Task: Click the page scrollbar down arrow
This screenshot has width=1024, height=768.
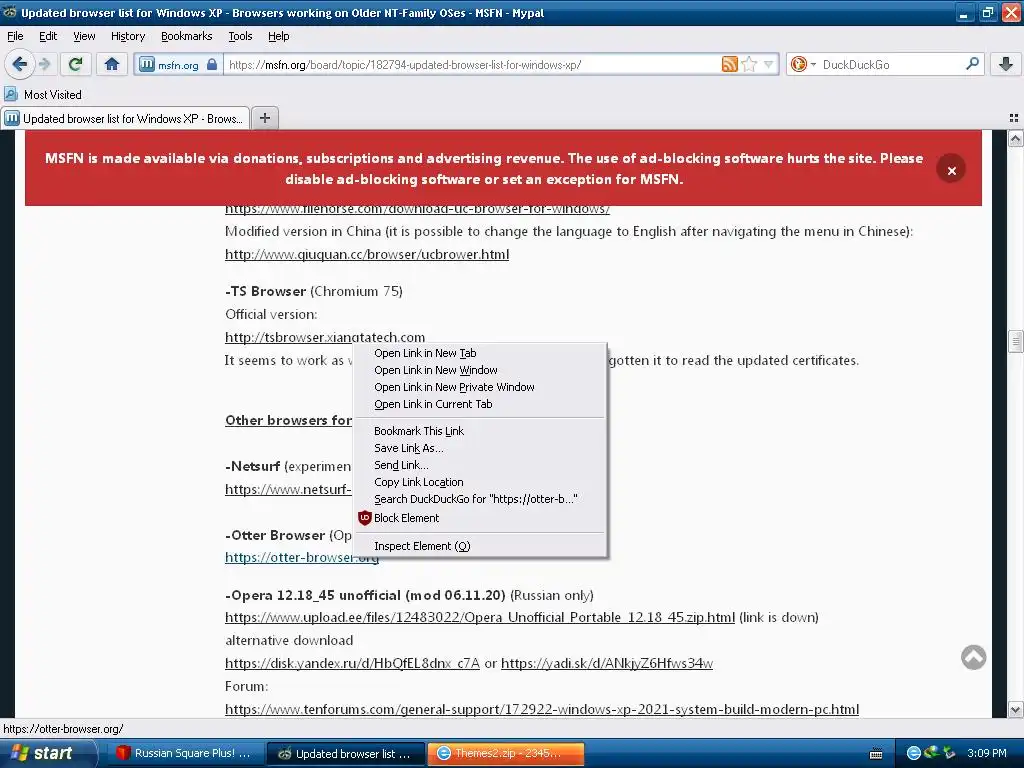Action: 1015,710
